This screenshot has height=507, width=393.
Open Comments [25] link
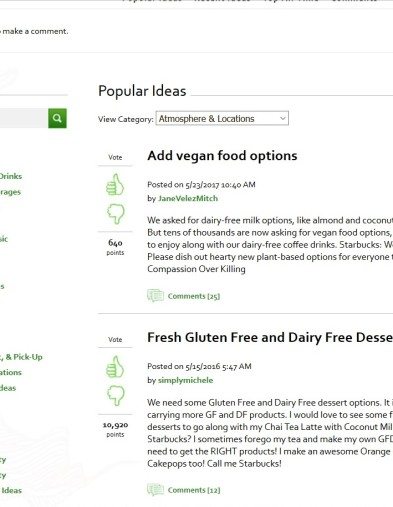(x=194, y=296)
